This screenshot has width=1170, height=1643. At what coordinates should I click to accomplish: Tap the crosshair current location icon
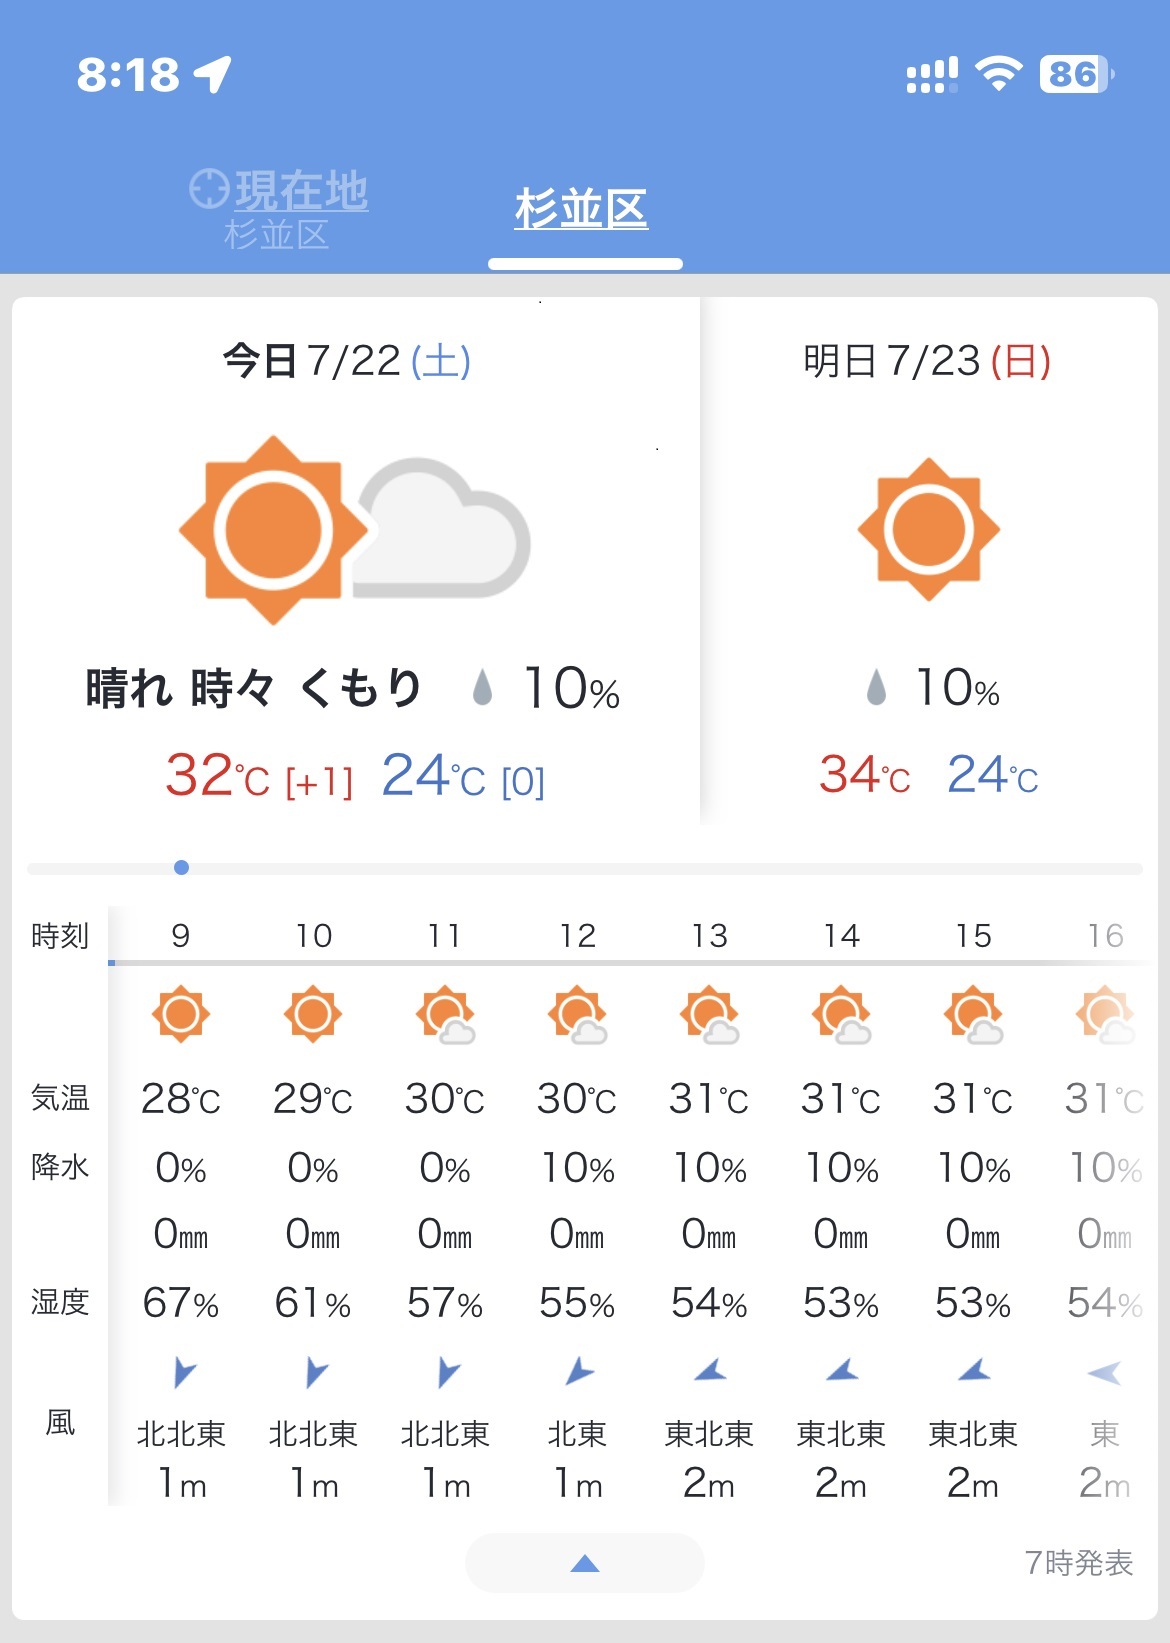tap(209, 189)
